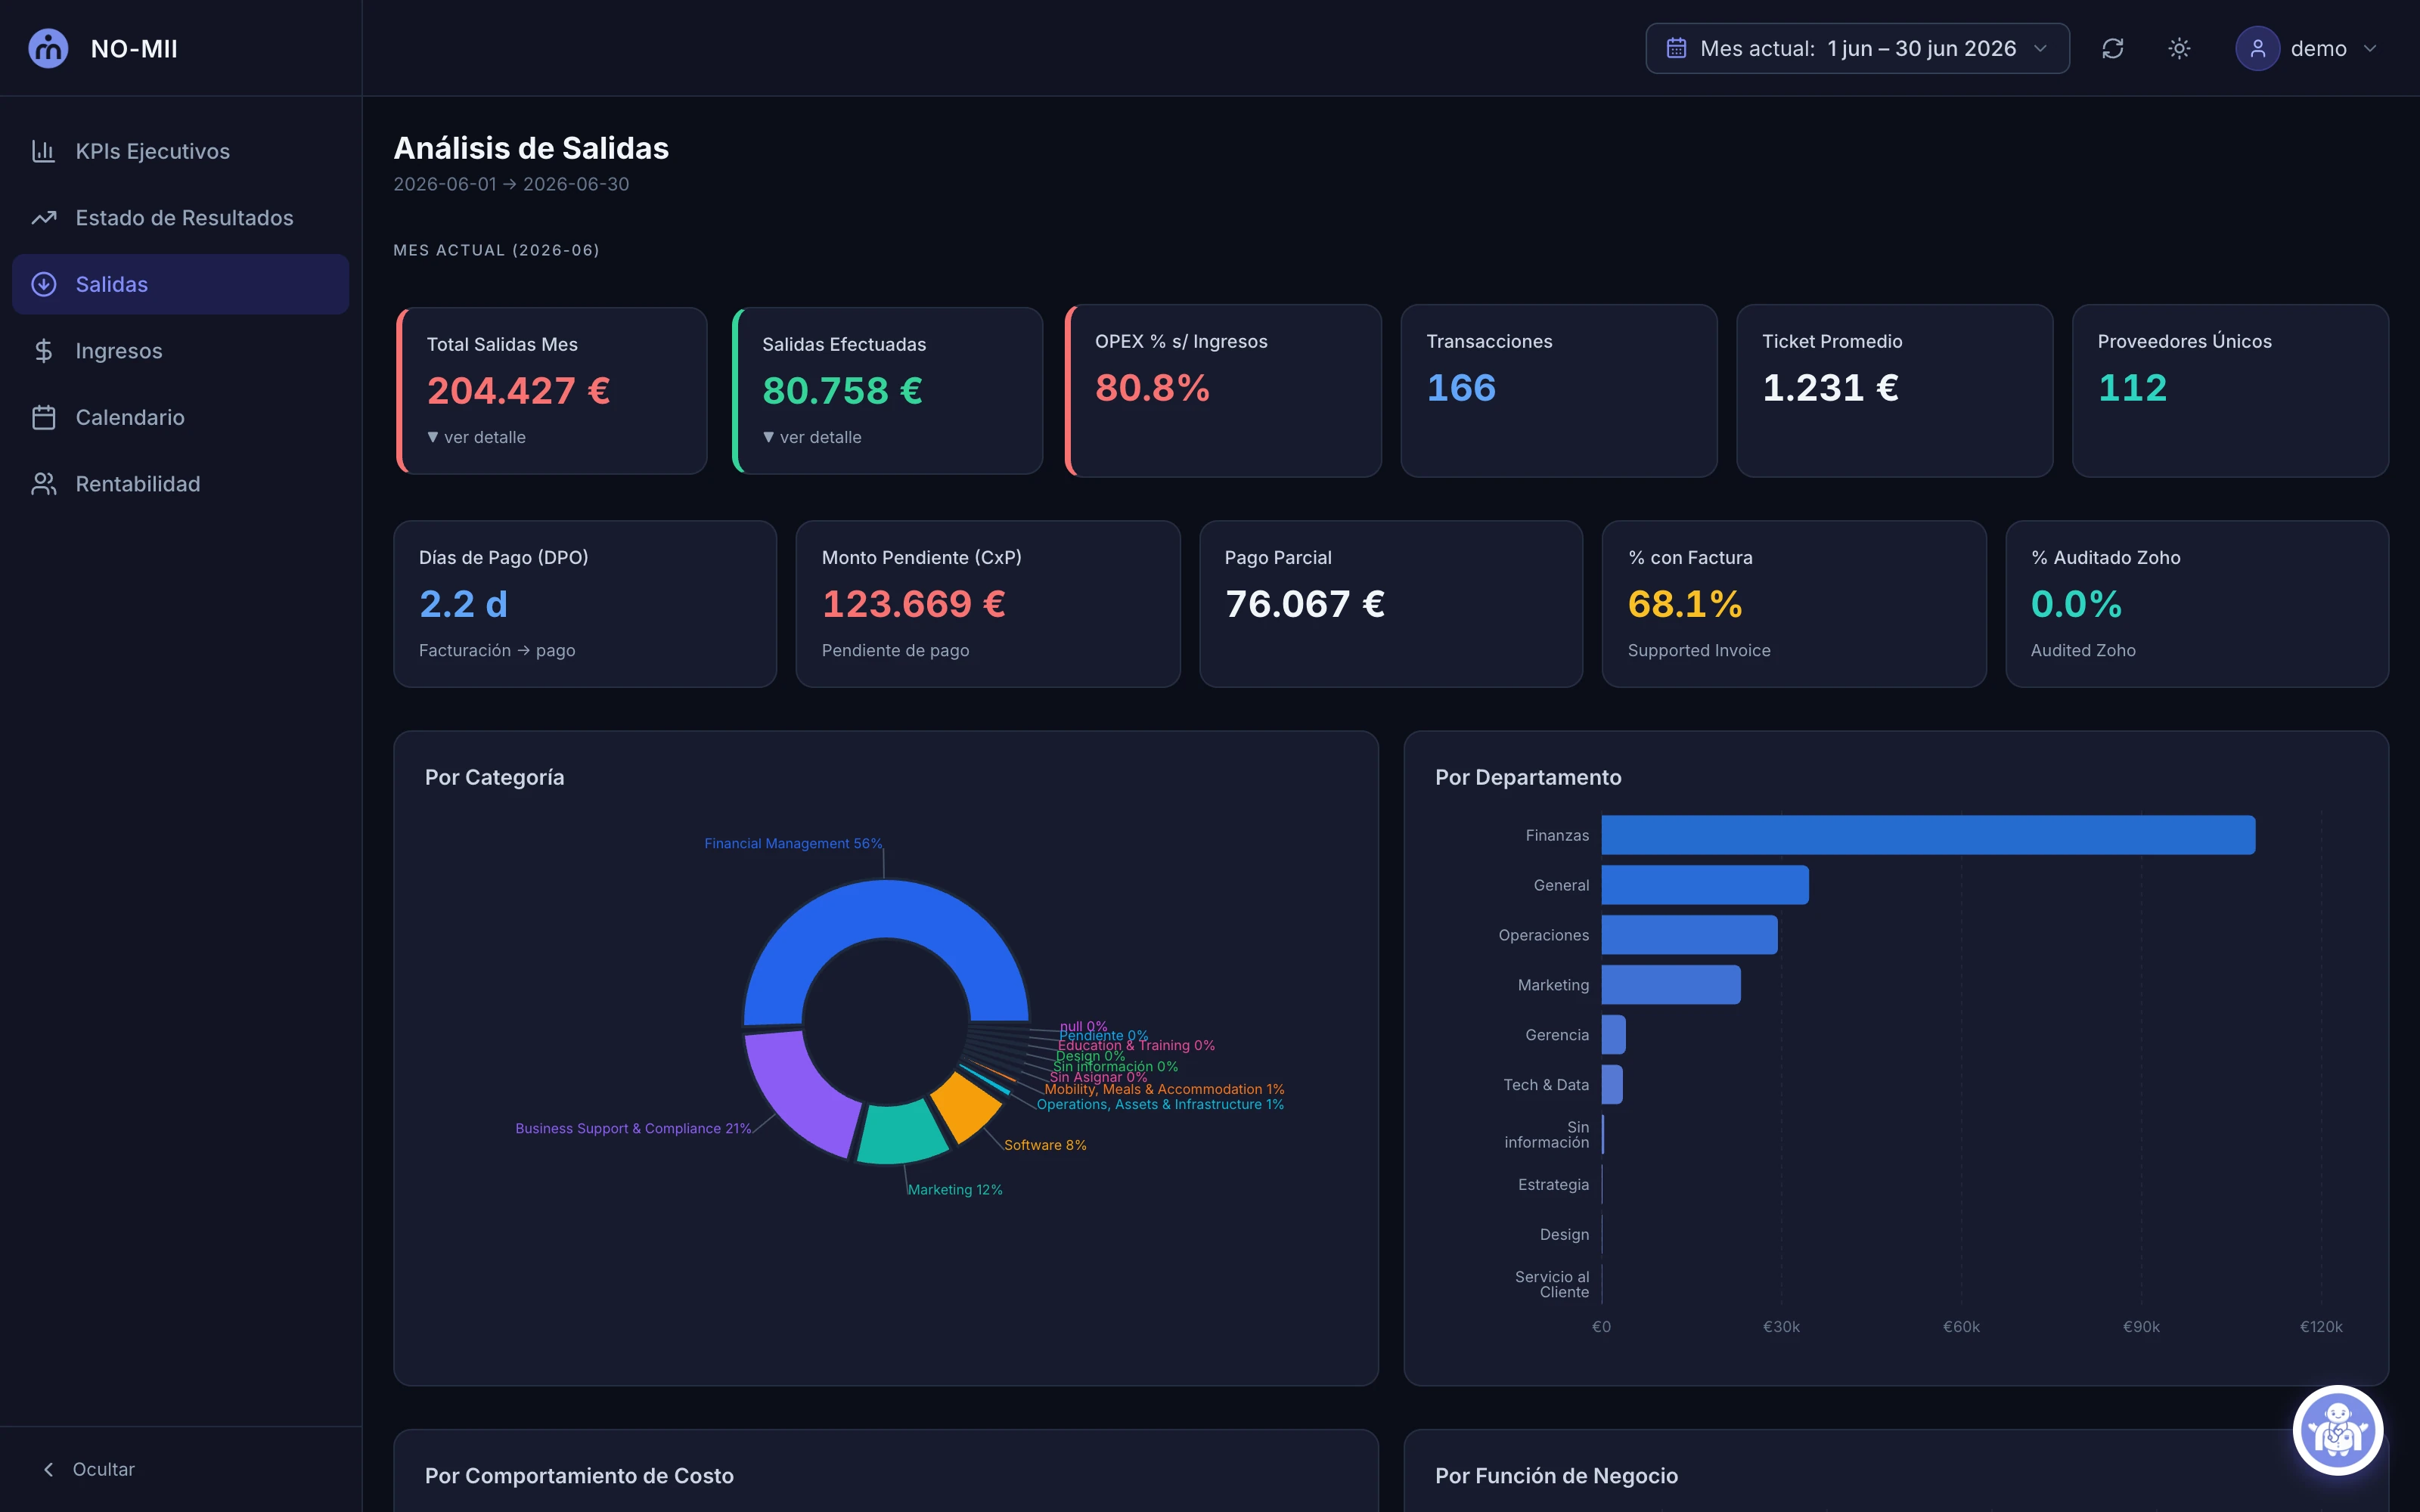Open the Rentabilidad page
This screenshot has width=2420, height=1512.
pyautogui.click(x=180, y=484)
